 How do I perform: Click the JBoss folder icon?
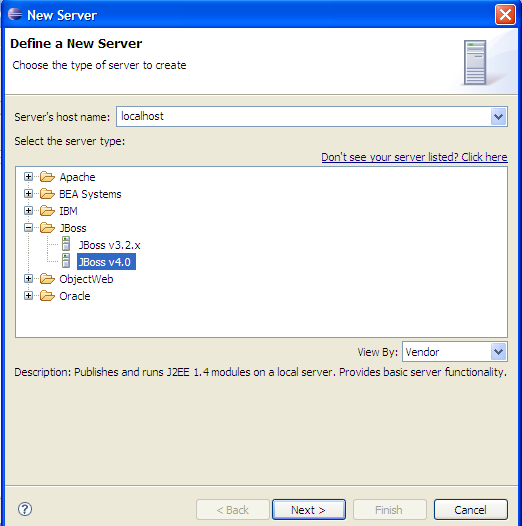(x=47, y=228)
